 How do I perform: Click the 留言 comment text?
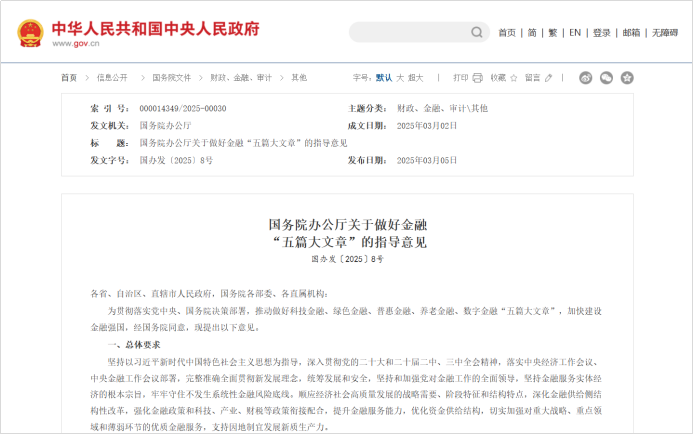[533, 78]
